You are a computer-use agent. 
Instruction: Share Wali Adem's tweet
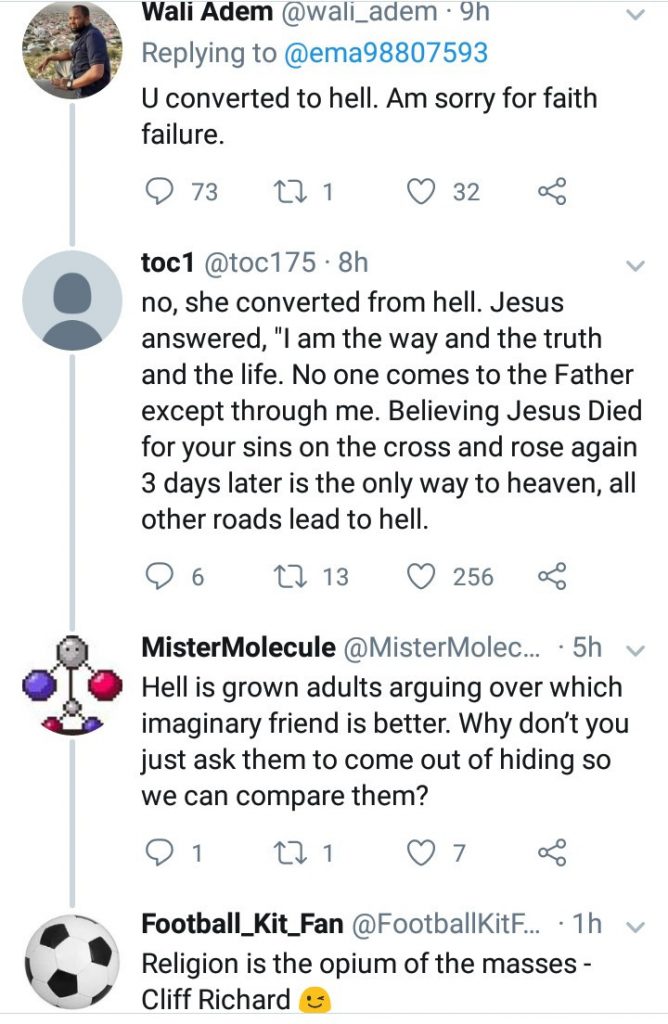[552, 192]
